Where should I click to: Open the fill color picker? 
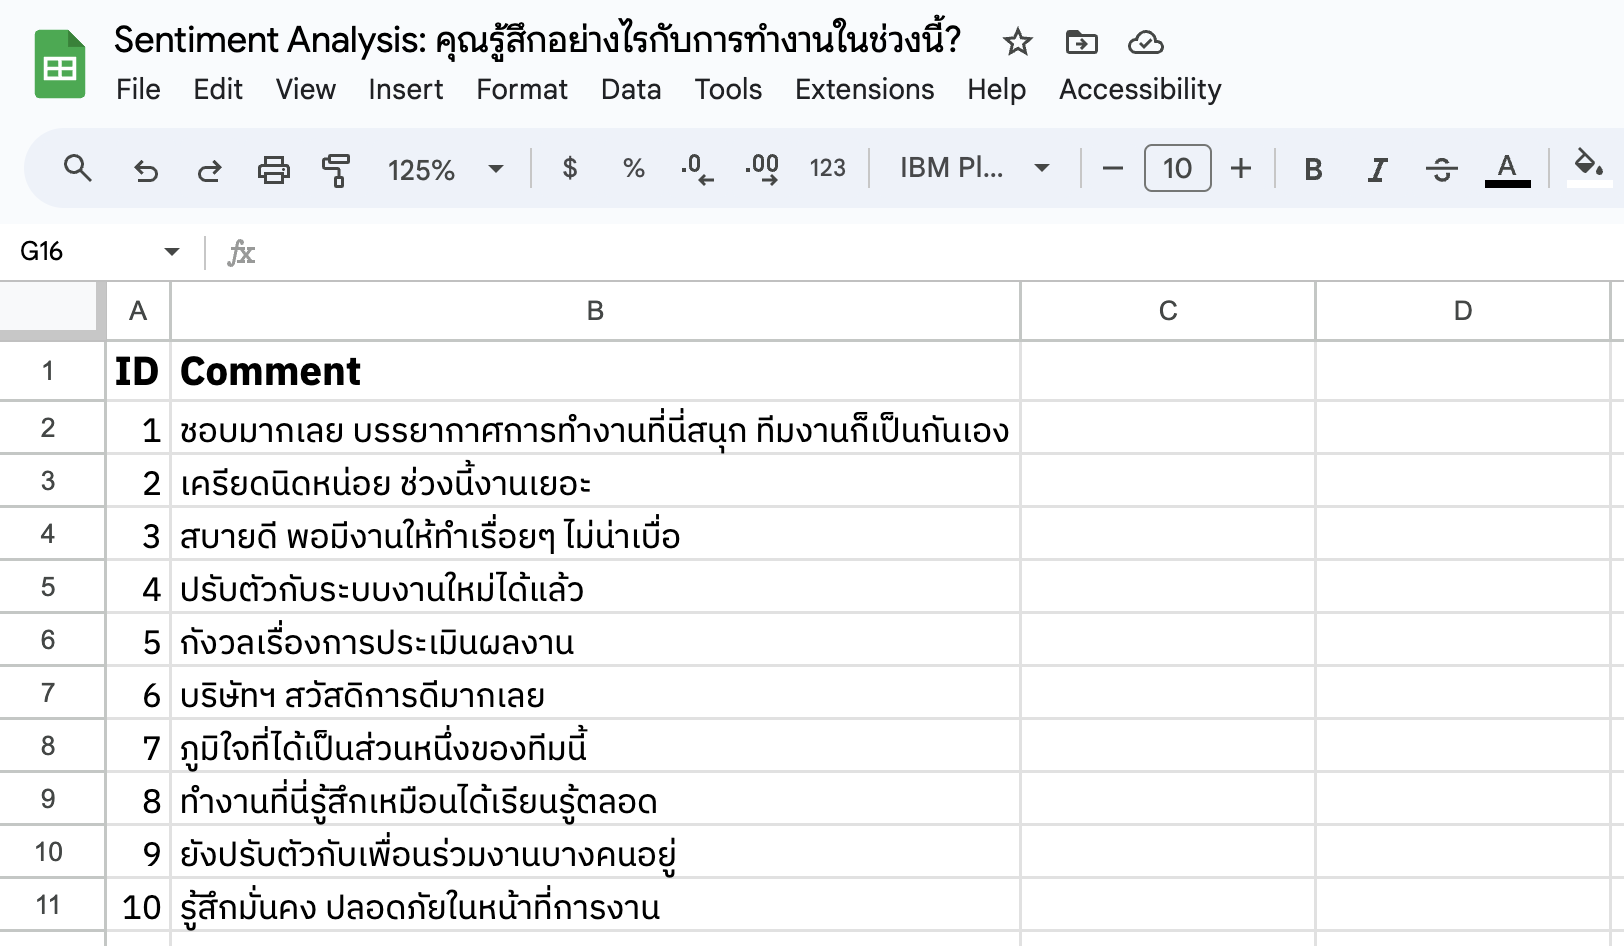(x=1588, y=168)
